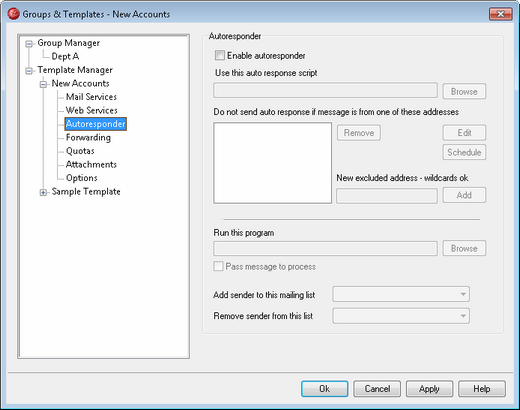Image resolution: width=520 pixels, height=410 pixels.
Task: Open the Web Services page
Action: pos(92,110)
